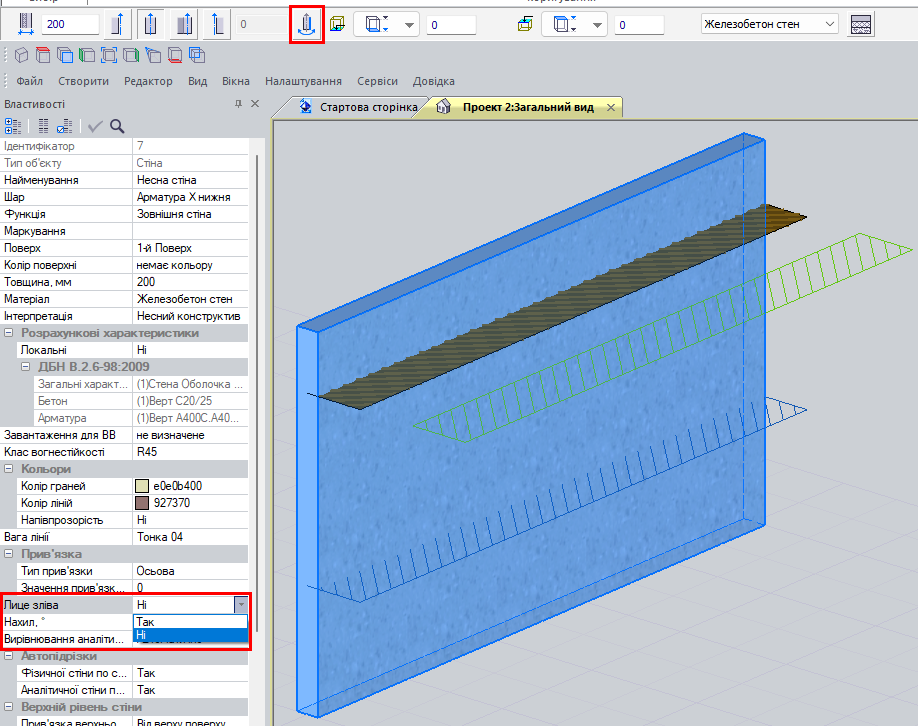Click the material hatch pattern icon

click(860, 24)
